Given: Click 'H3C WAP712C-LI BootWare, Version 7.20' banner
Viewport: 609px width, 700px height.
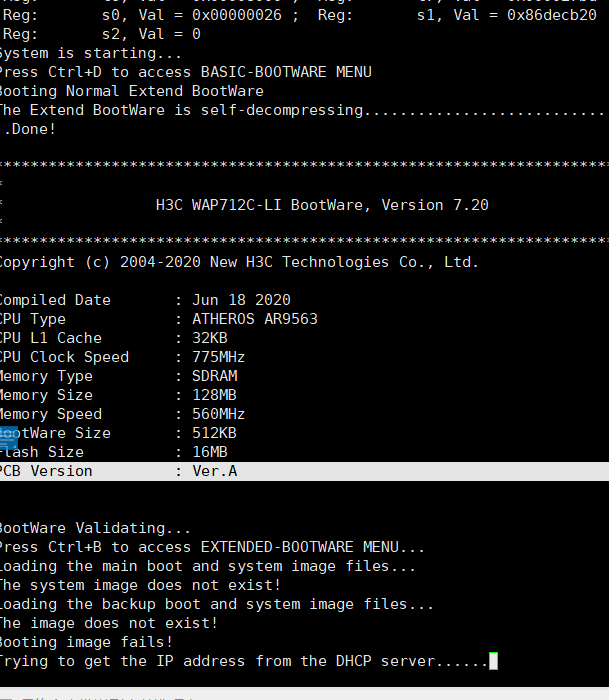Looking at the screenshot, I should pos(322,205).
